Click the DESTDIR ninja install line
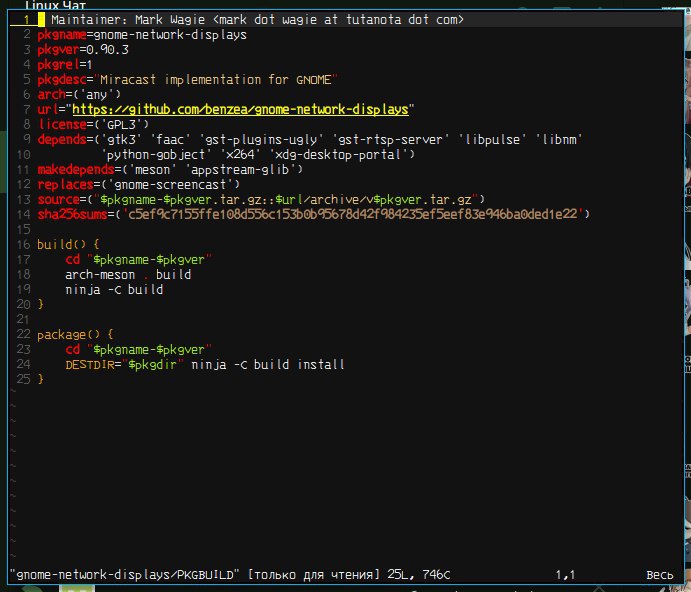This screenshot has height=592, width=691. point(205,365)
